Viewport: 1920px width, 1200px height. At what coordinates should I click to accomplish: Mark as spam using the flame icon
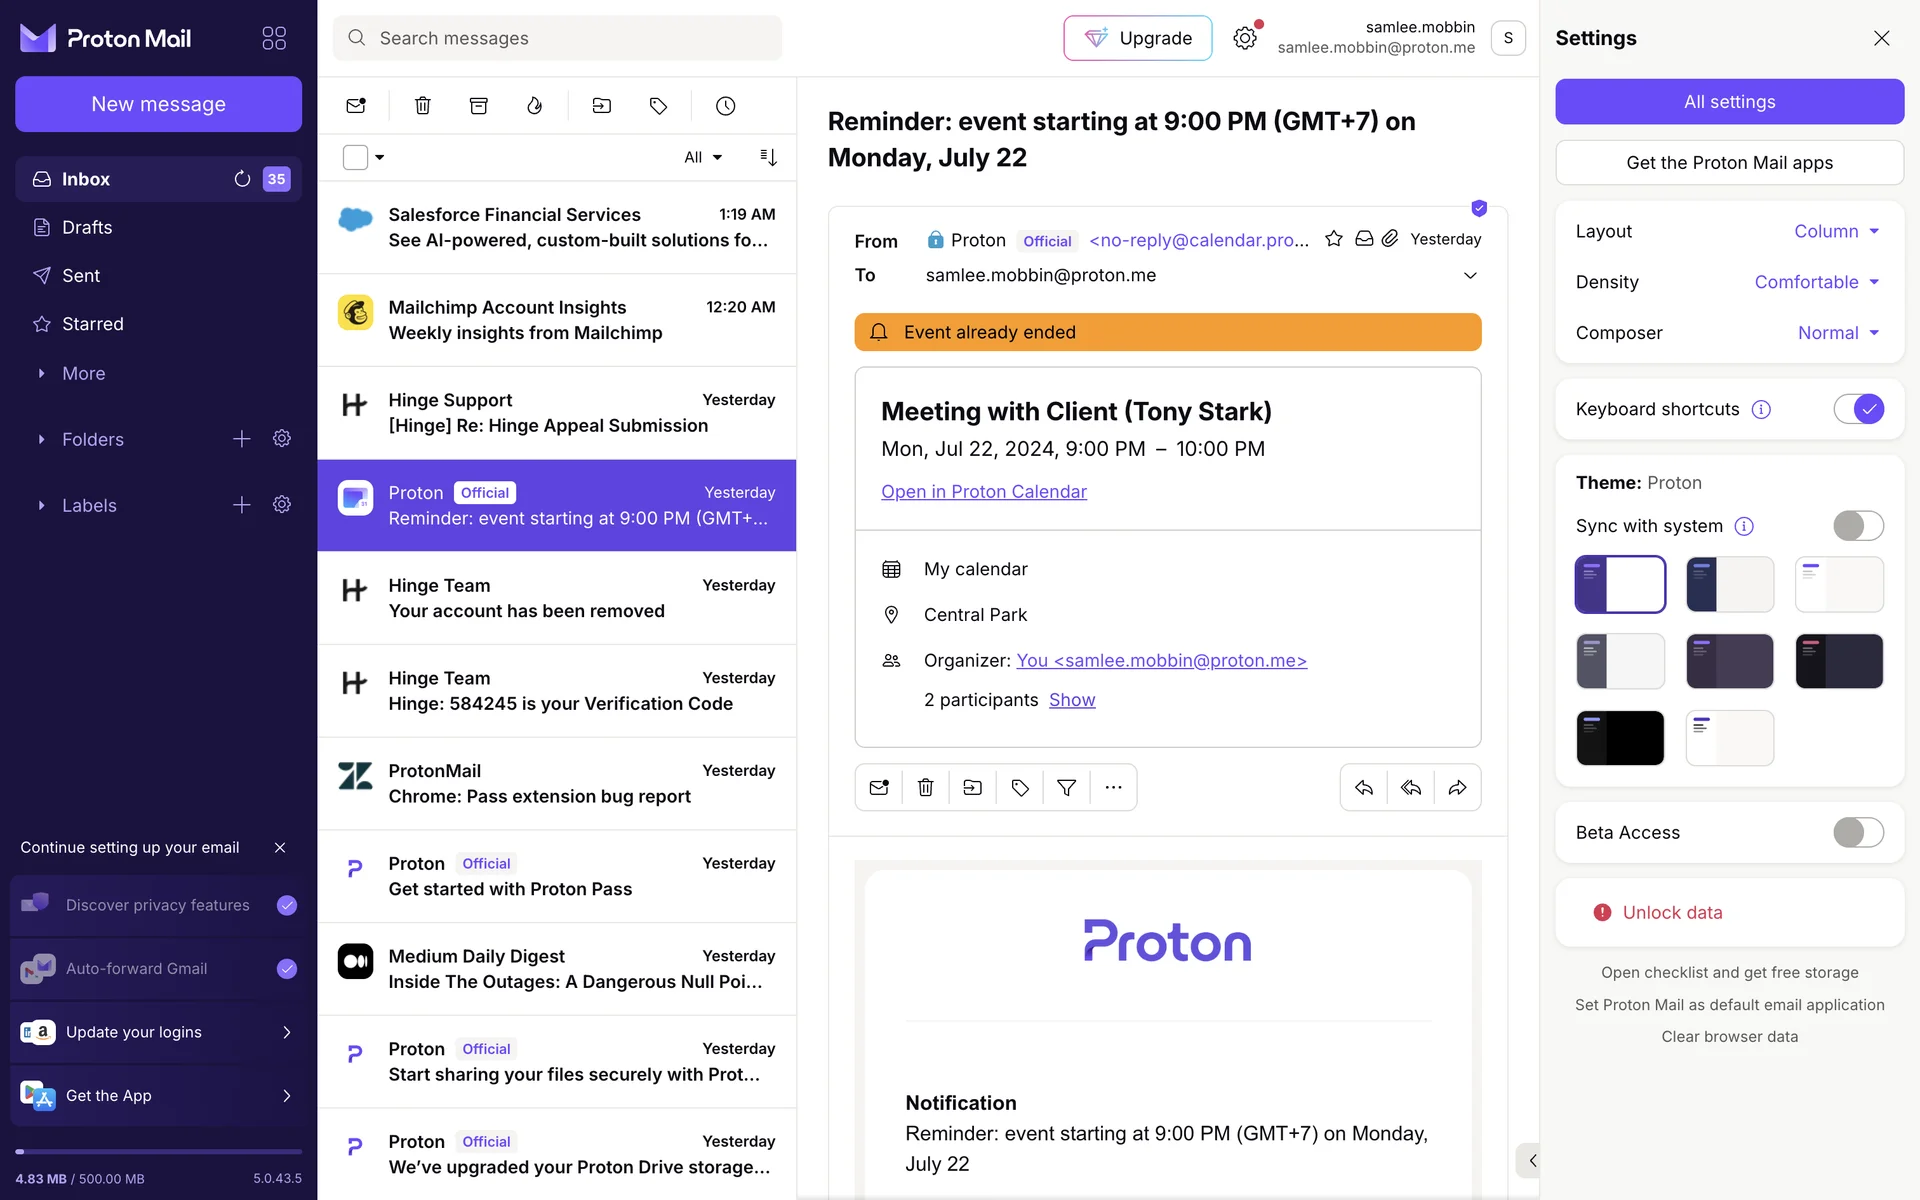point(535,106)
